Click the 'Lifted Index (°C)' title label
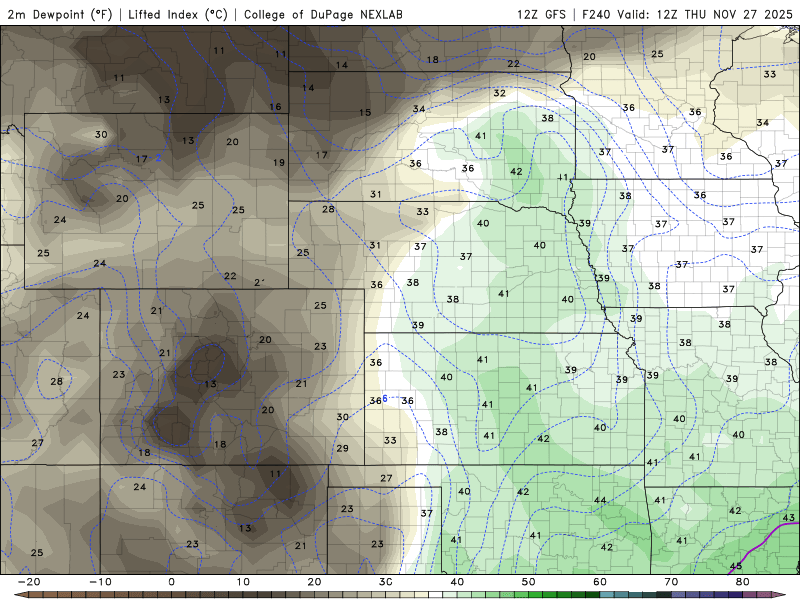 [x=178, y=14]
